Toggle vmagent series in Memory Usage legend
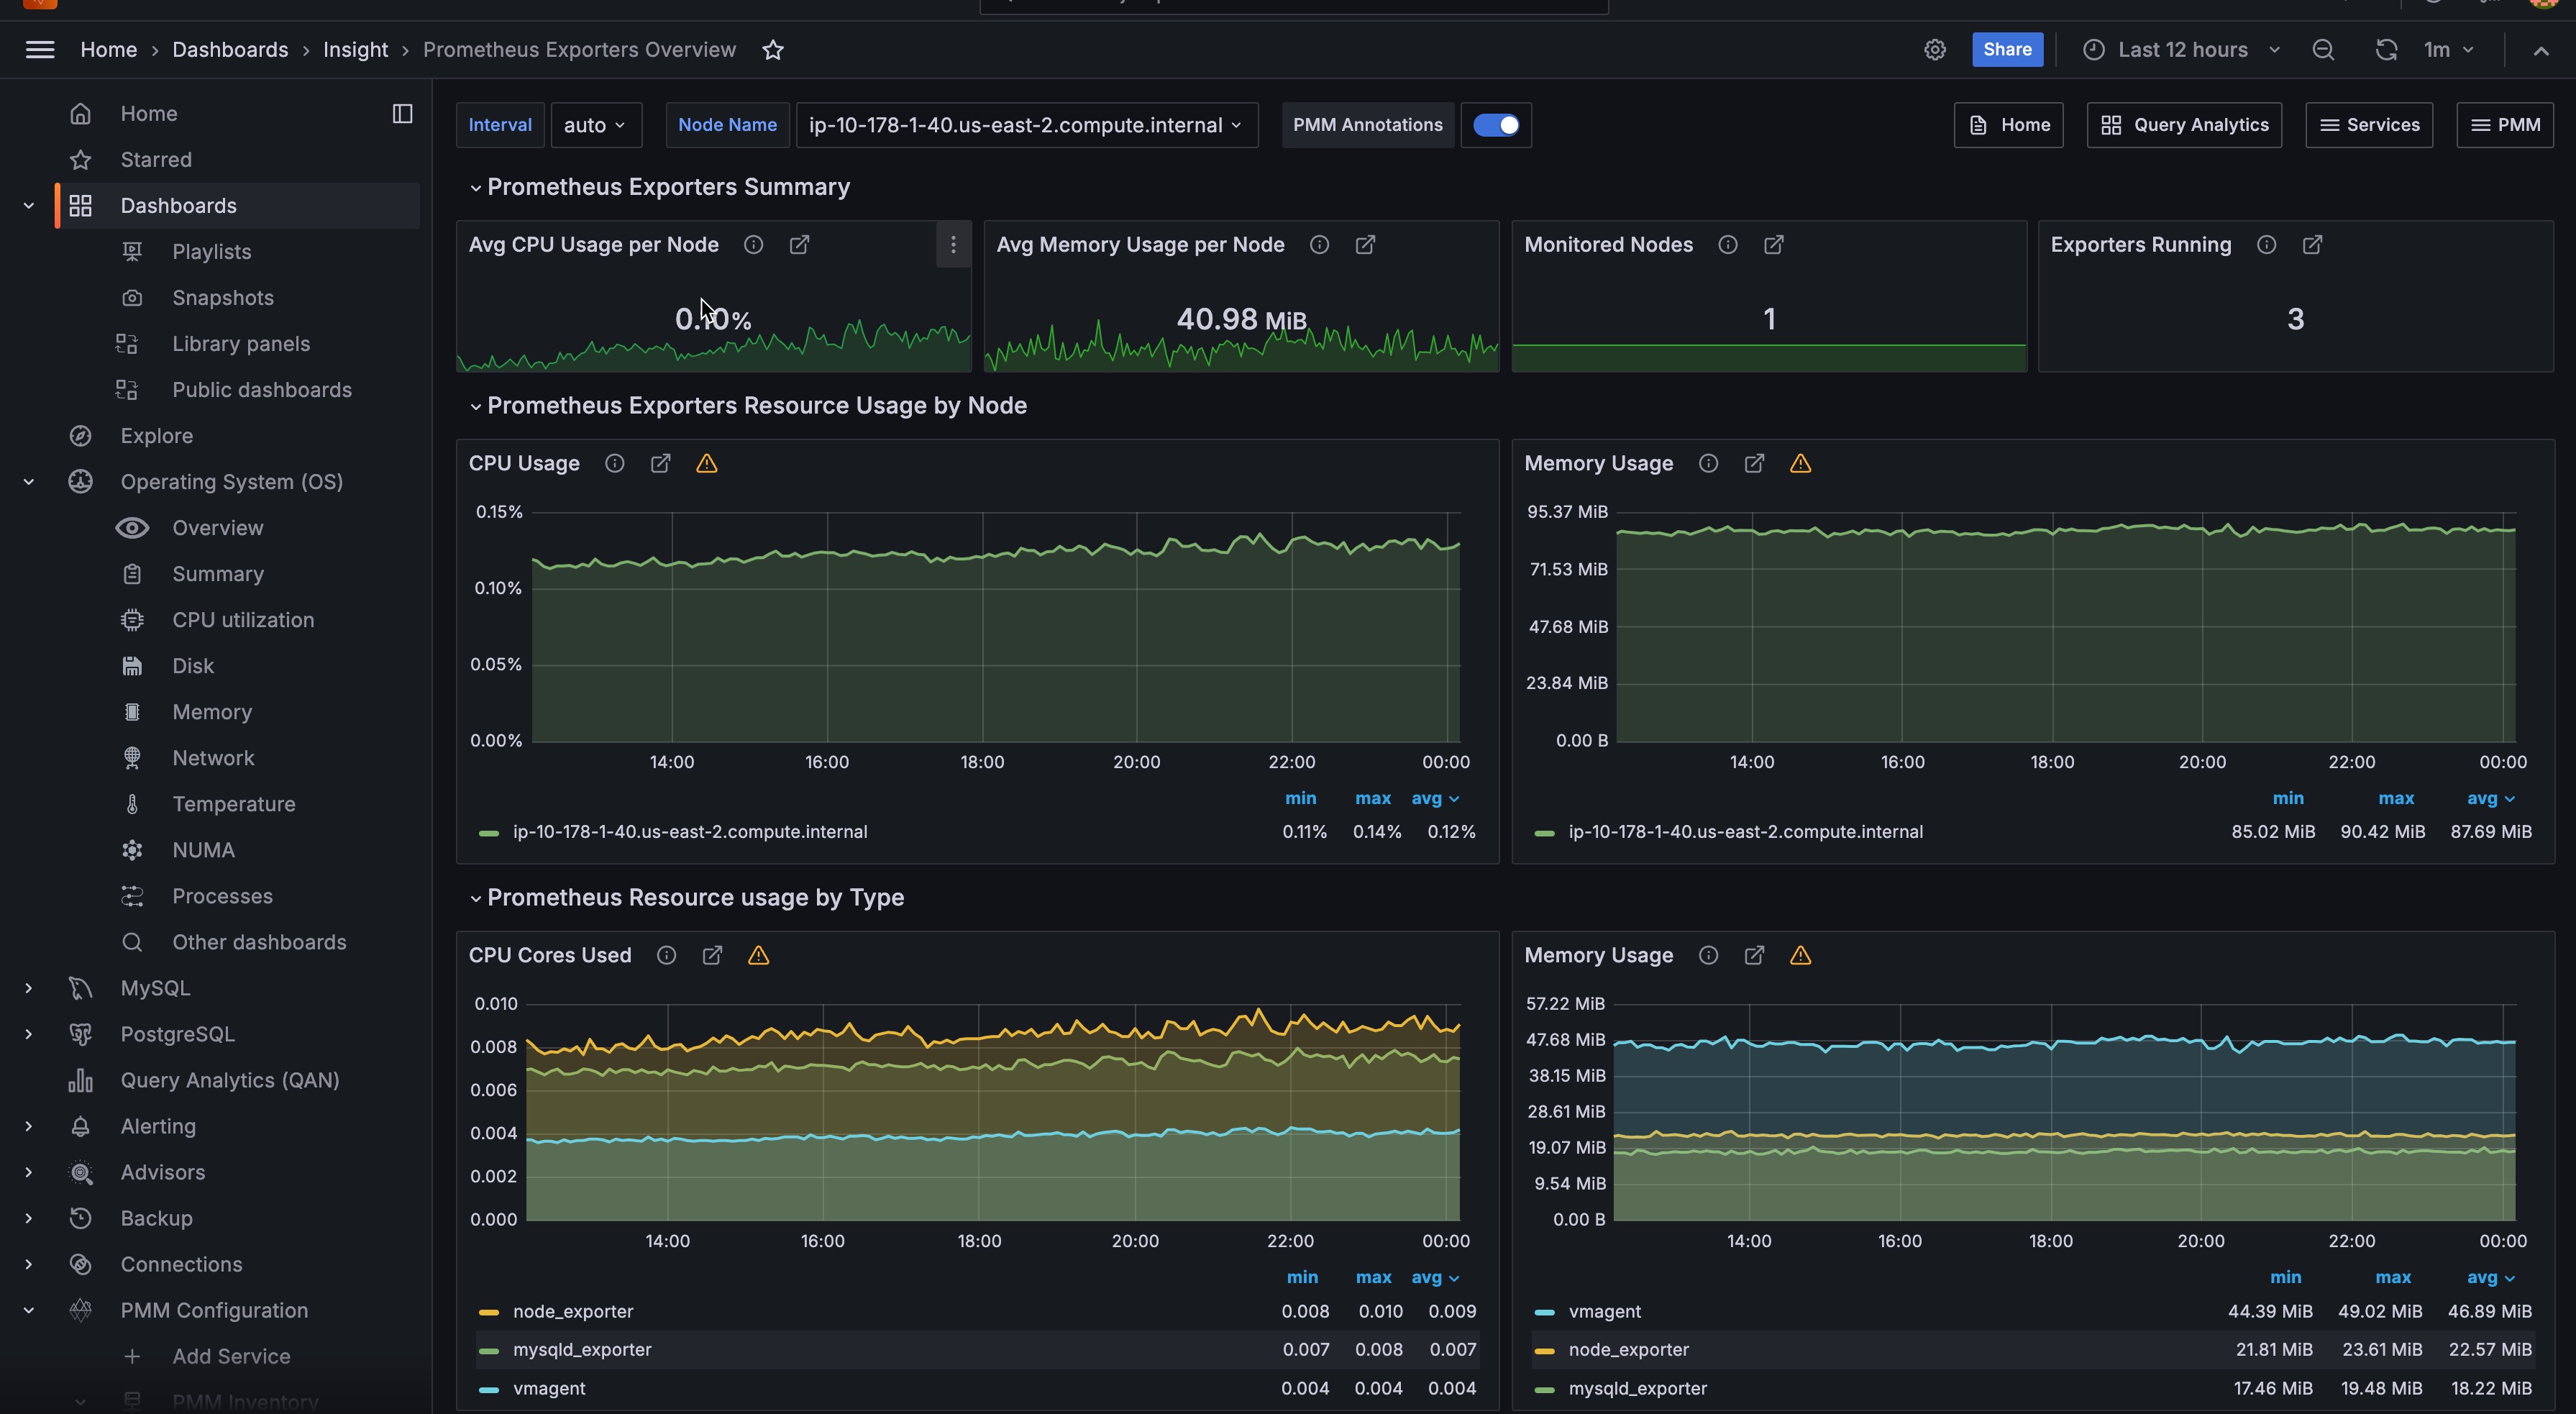The width and height of the screenshot is (2576, 1414). (1604, 1311)
